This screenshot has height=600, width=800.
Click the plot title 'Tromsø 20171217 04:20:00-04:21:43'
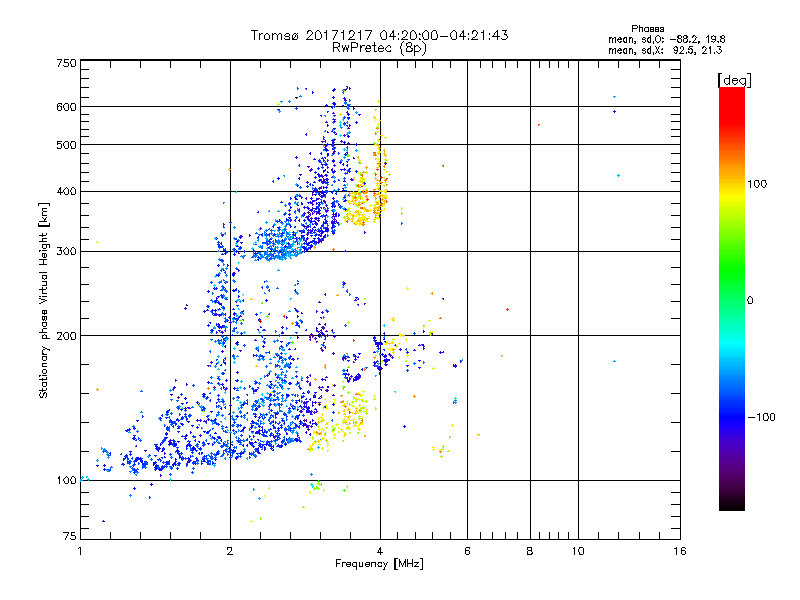(x=379, y=35)
